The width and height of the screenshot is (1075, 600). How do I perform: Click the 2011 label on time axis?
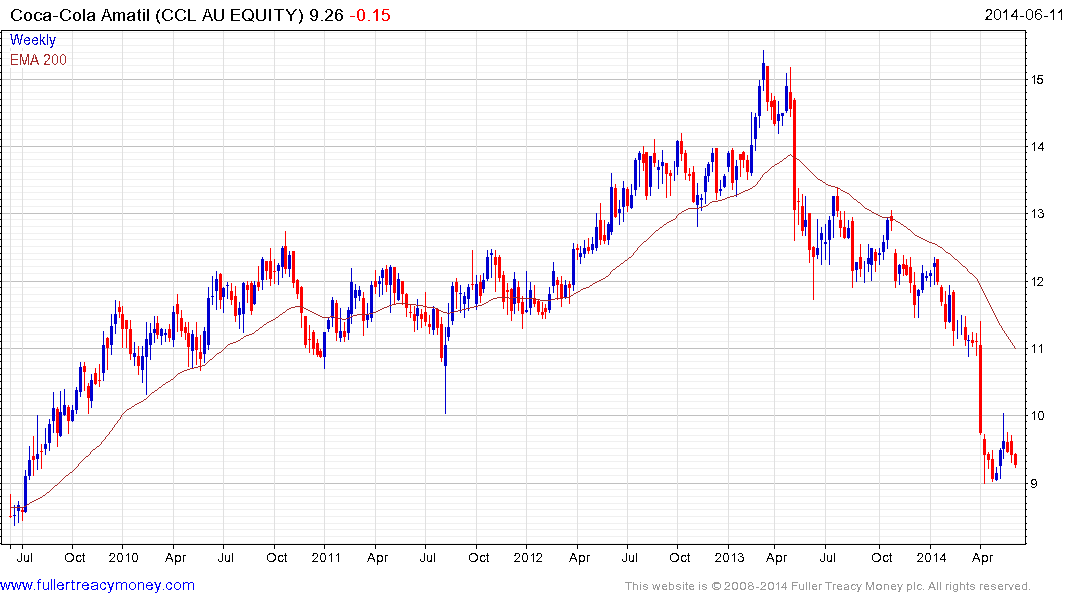[326, 557]
